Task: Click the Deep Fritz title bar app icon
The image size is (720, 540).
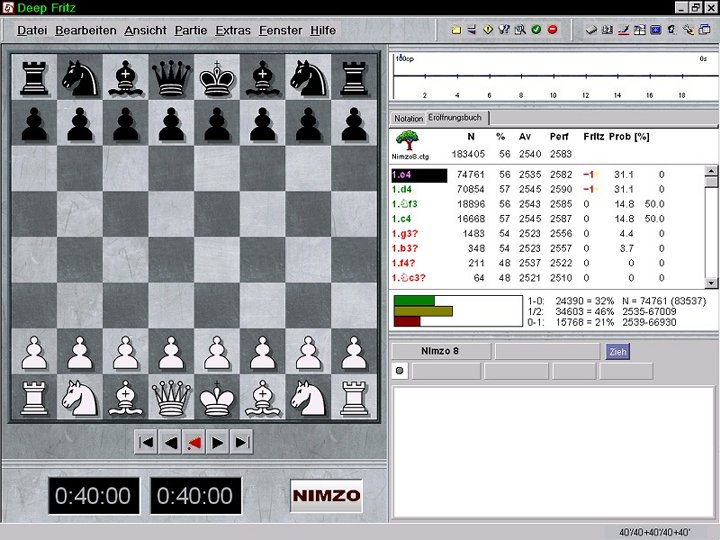Action: (x=8, y=7)
